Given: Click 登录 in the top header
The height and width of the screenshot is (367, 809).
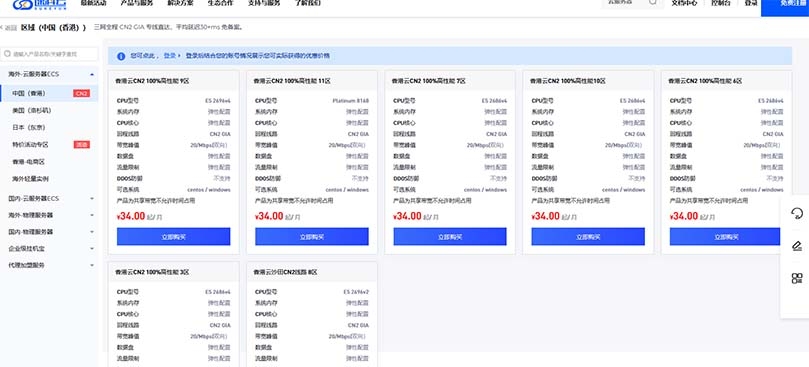Looking at the screenshot, I should [751, 3].
